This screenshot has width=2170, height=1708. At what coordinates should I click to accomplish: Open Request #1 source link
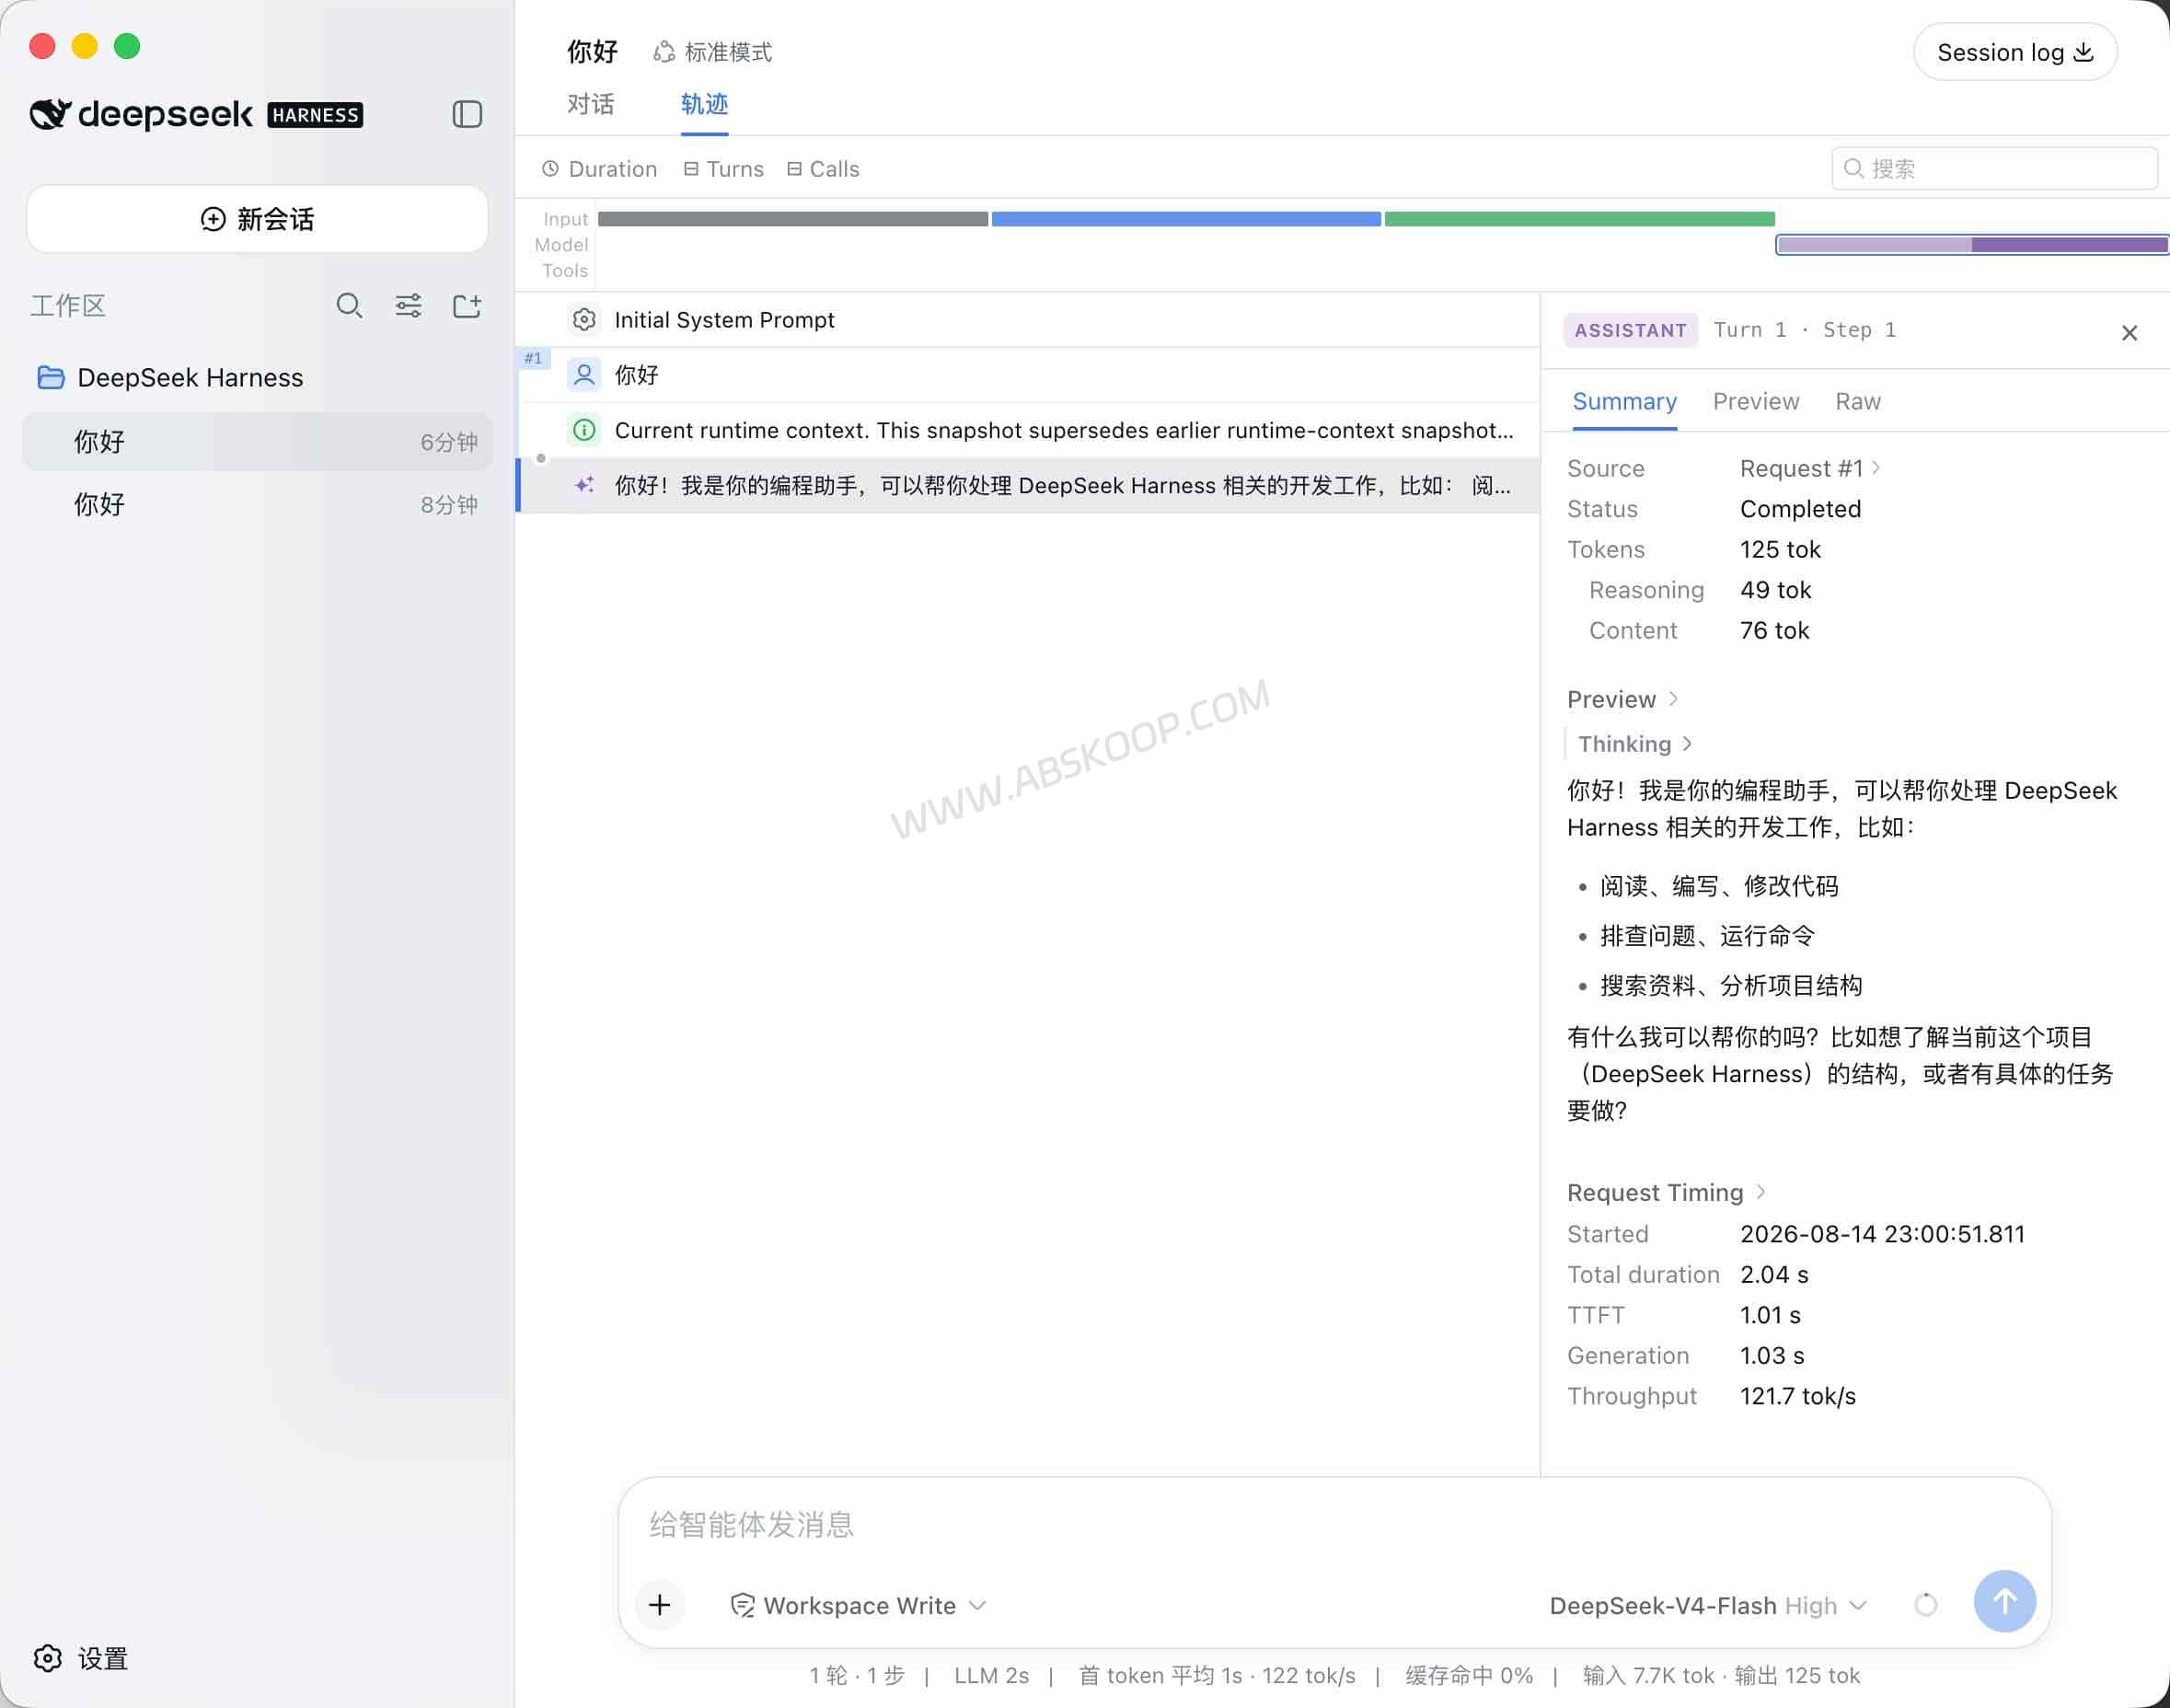[x=1809, y=468]
